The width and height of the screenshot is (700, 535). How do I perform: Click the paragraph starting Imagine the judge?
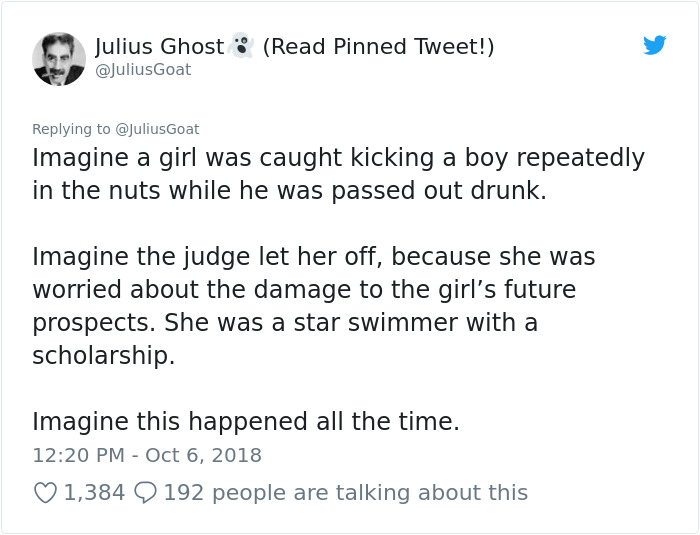313,306
